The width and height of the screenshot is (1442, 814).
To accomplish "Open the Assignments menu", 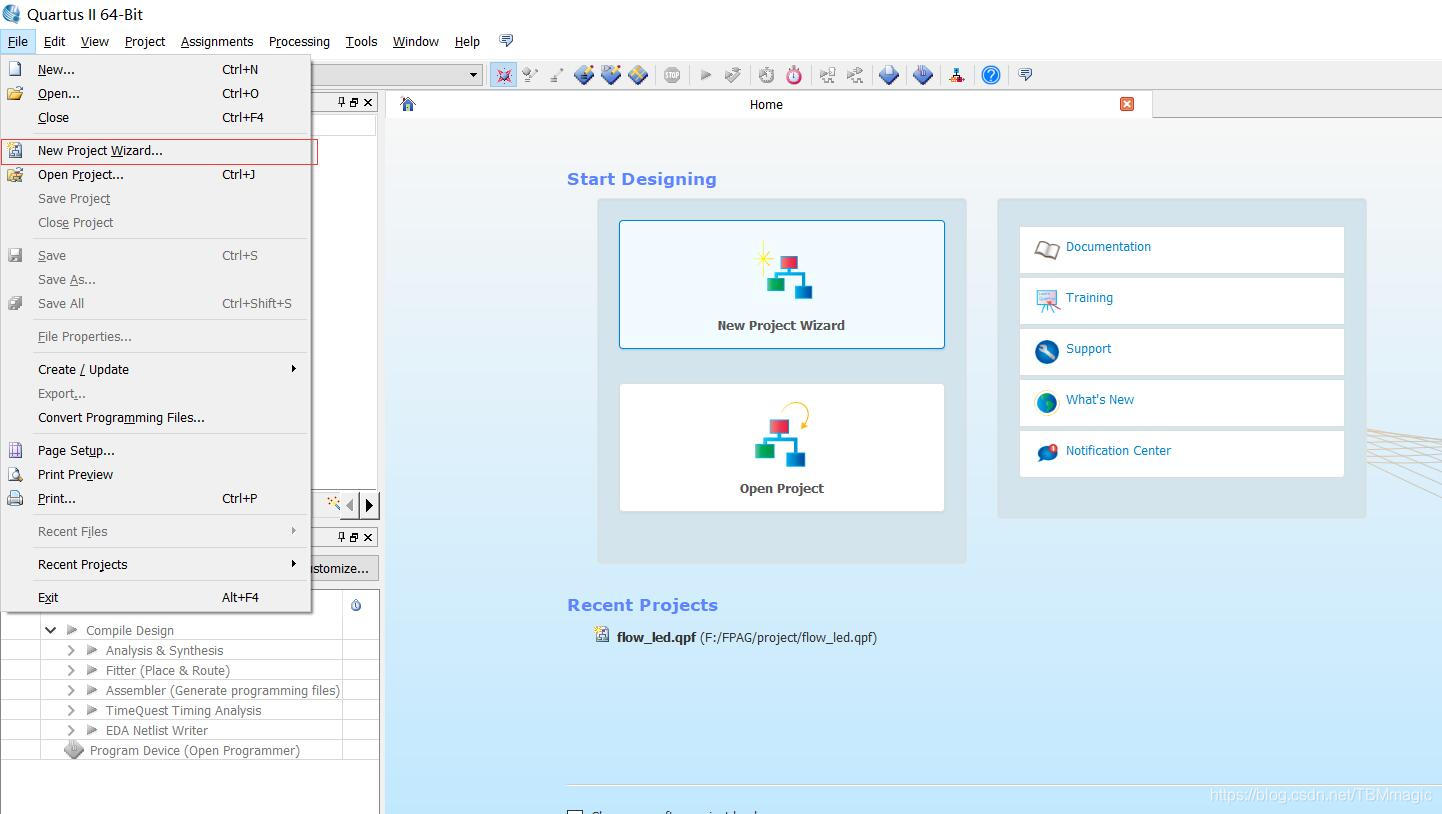I will 217,41.
